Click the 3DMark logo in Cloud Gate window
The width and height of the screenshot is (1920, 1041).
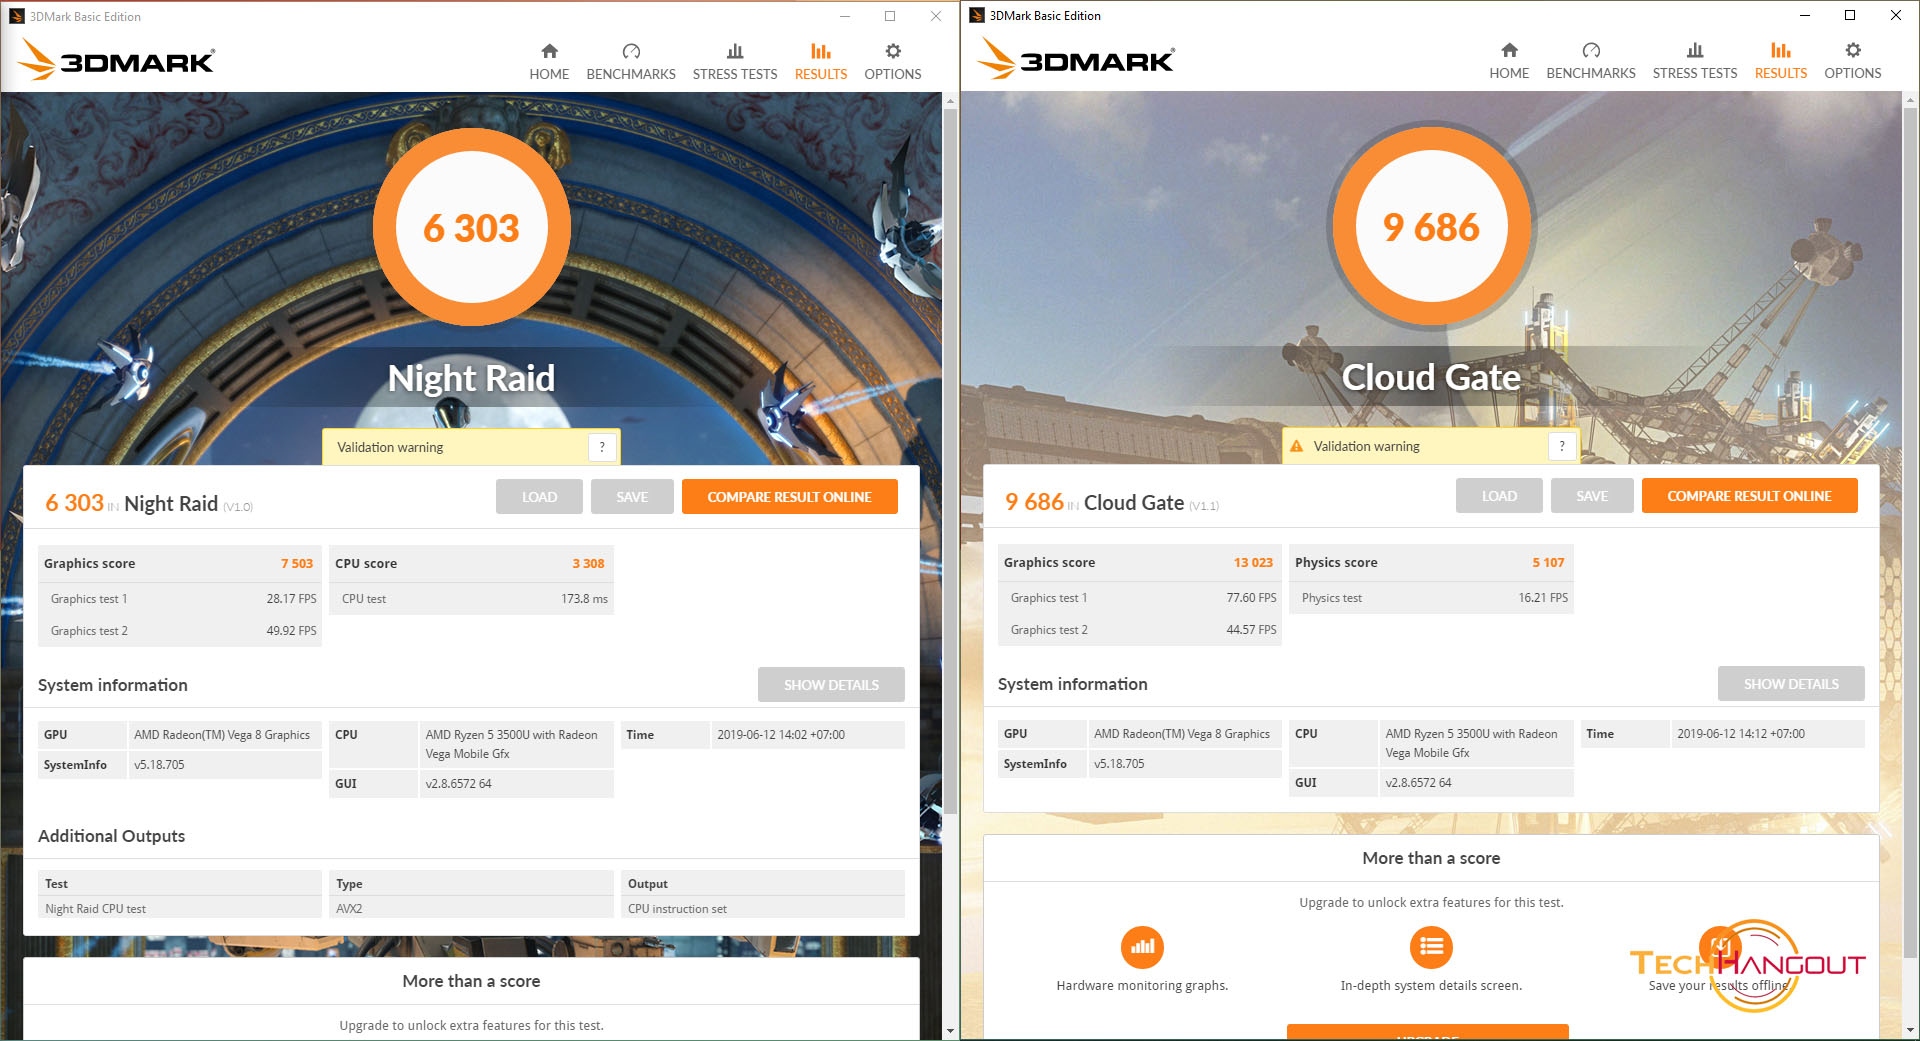click(1076, 59)
